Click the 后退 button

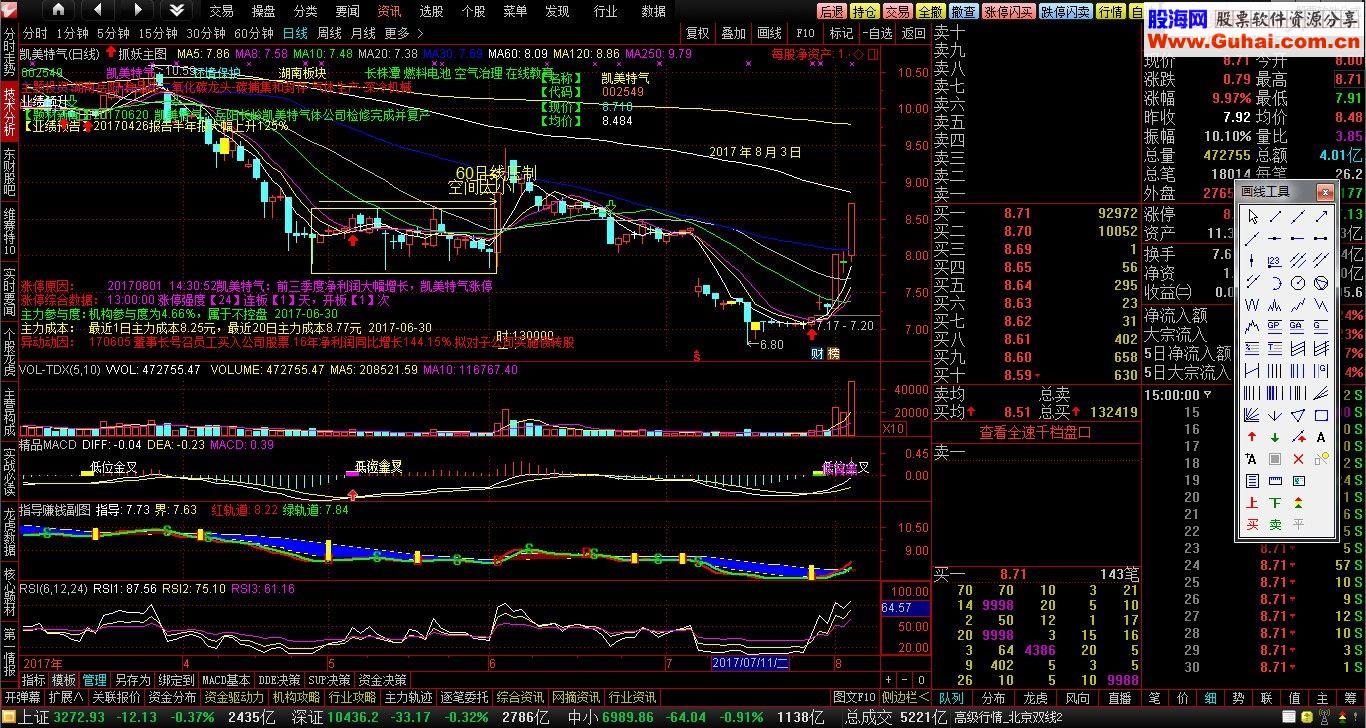pos(831,12)
